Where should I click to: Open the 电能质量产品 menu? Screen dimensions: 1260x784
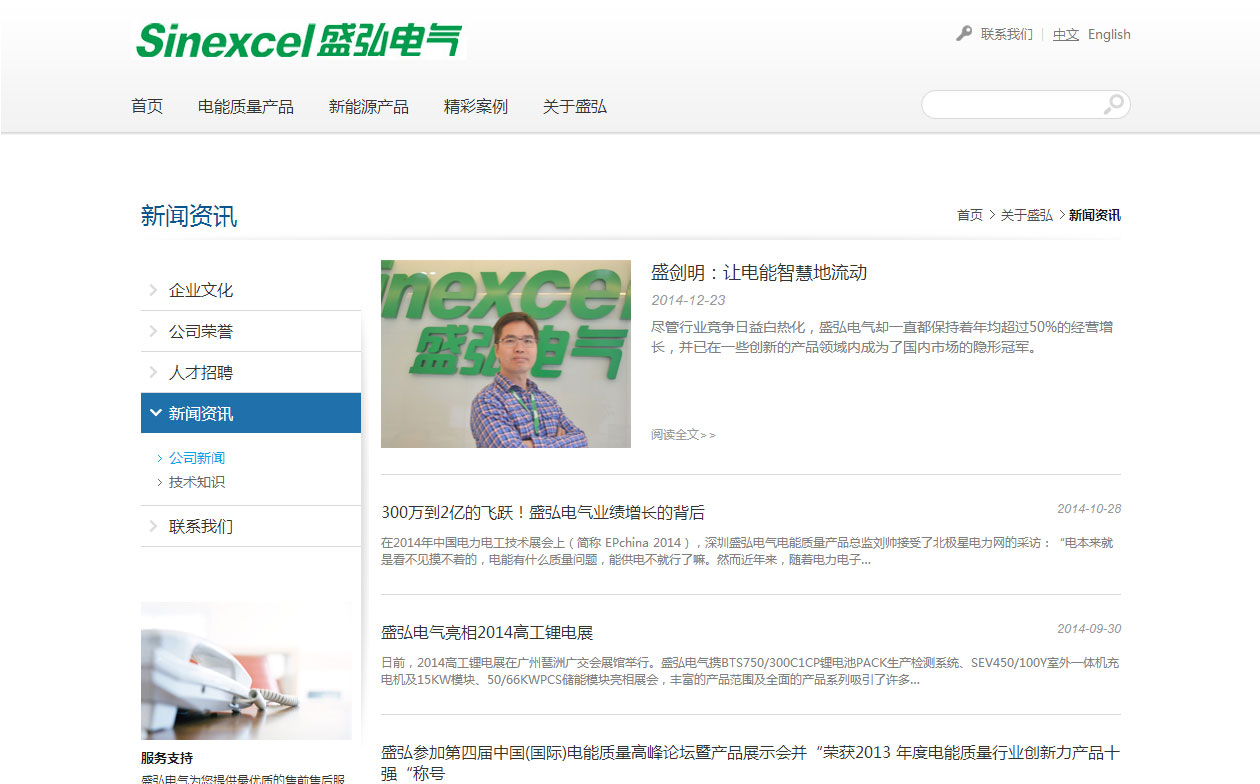coord(246,106)
